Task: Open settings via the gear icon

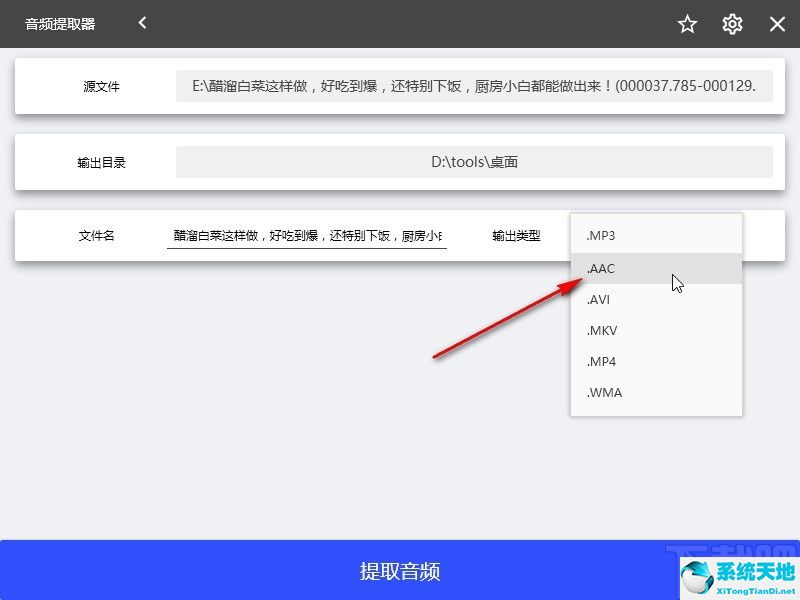Action: coord(732,24)
